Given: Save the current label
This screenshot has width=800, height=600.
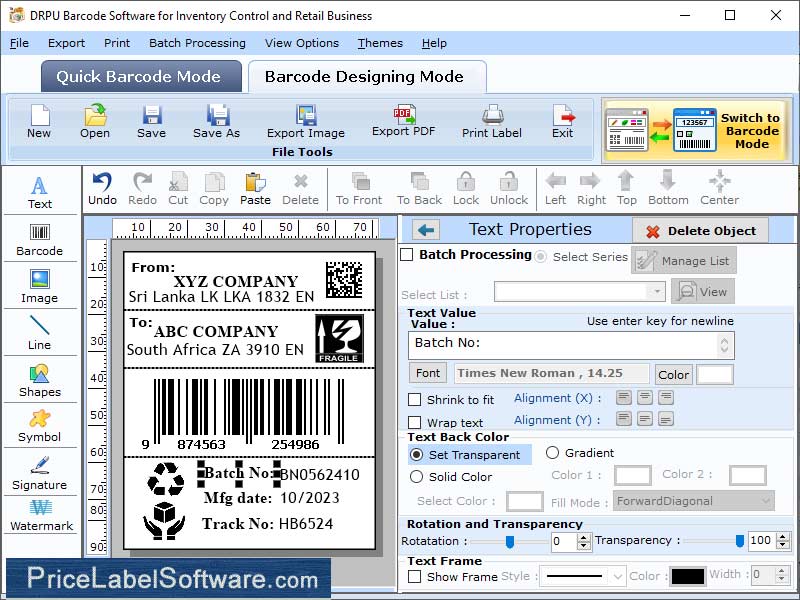Looking at the screenshot, I should [x=152, y=121].
